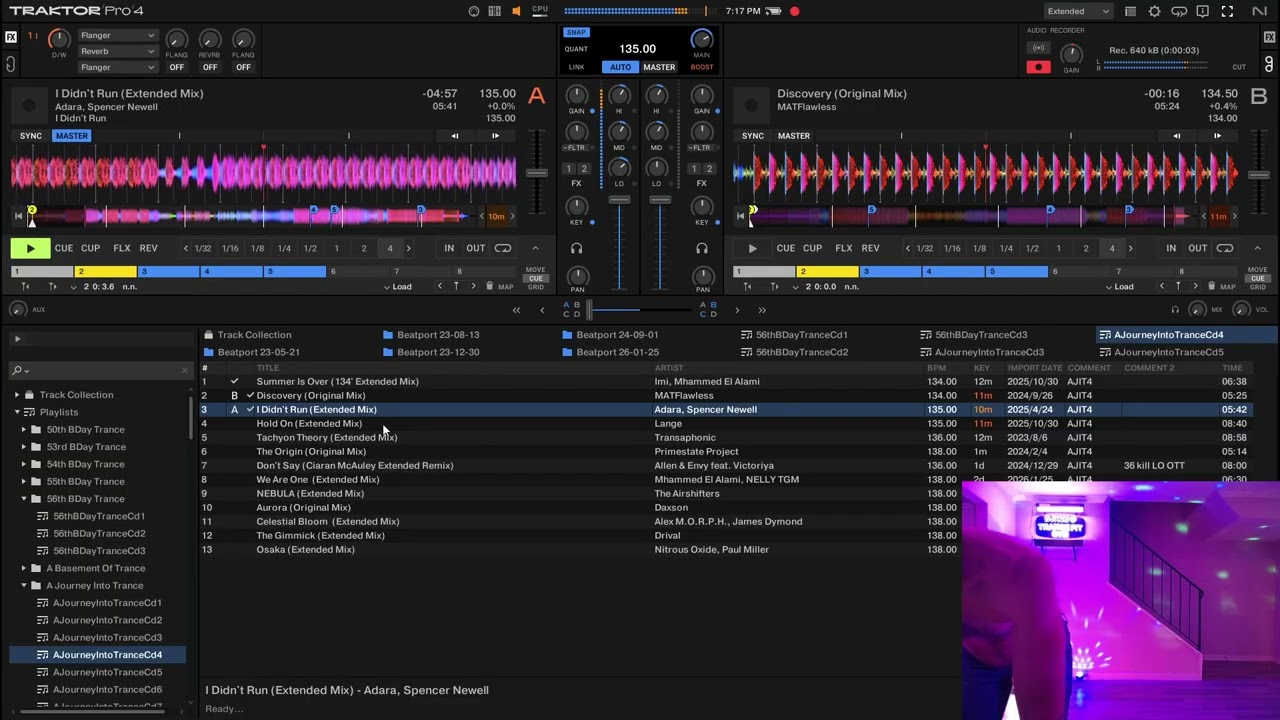Set loop IN point on Deck A
Image resolution: width=1280 pixels, height=720 pixels.
click(x=449, y=248)
